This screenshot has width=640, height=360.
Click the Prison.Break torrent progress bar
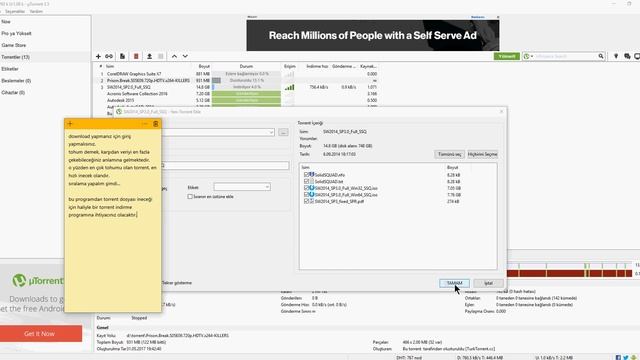(x=246, y=81)
